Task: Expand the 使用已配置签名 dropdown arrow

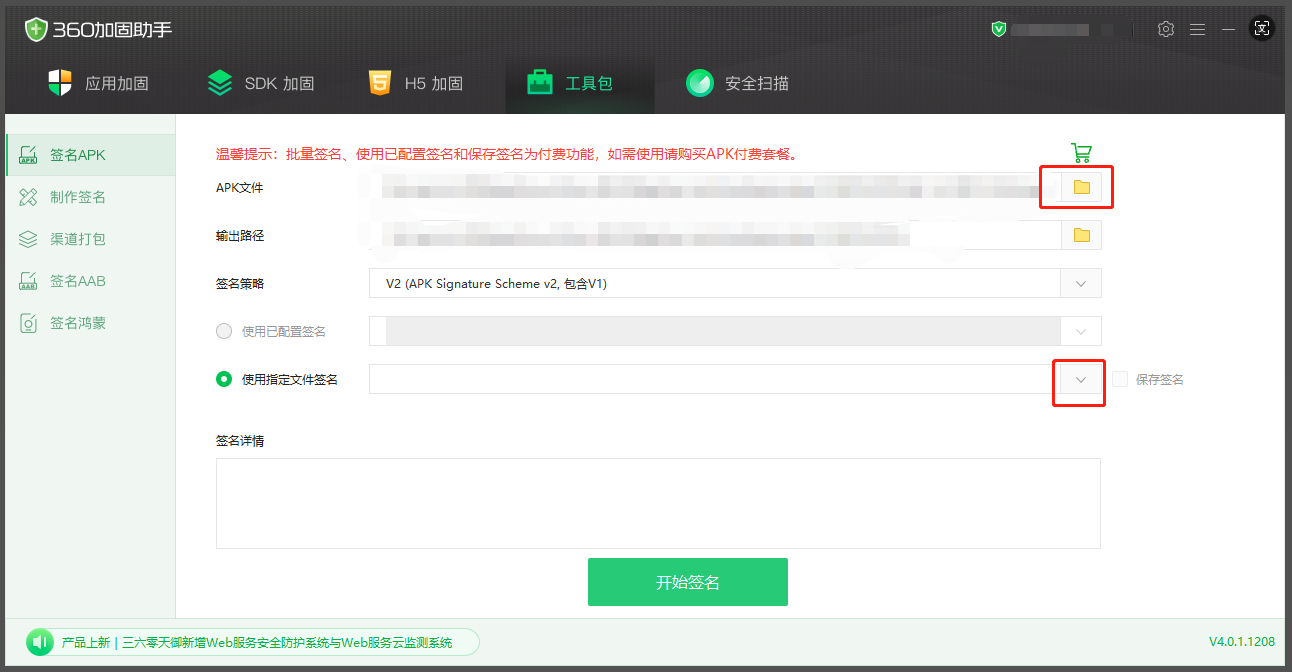Action: point(1081,331)
